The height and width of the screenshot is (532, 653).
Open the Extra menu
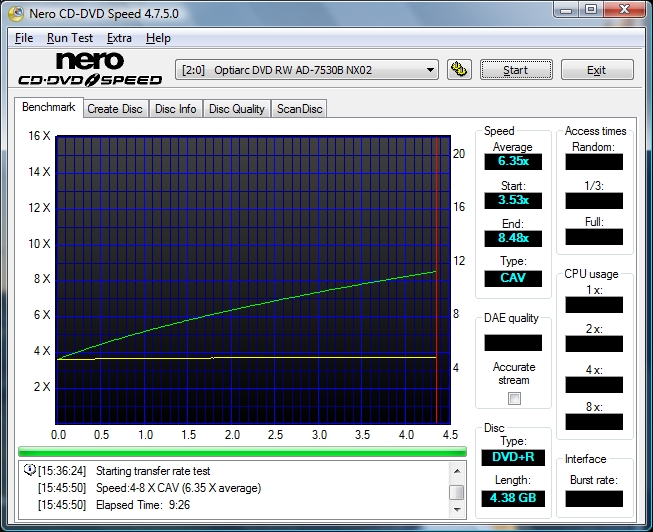pyautogui.click(x=119, y=38)
